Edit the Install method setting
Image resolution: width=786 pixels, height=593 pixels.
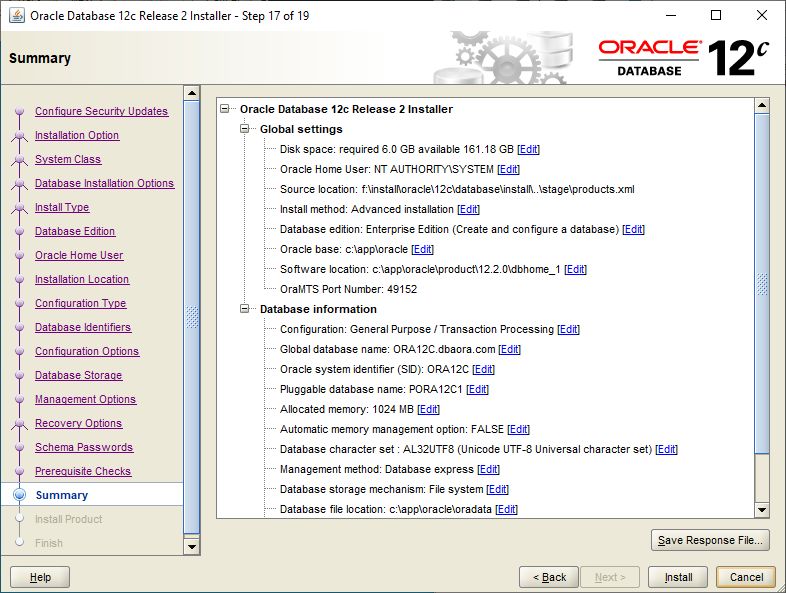click(x=468, y=210)
